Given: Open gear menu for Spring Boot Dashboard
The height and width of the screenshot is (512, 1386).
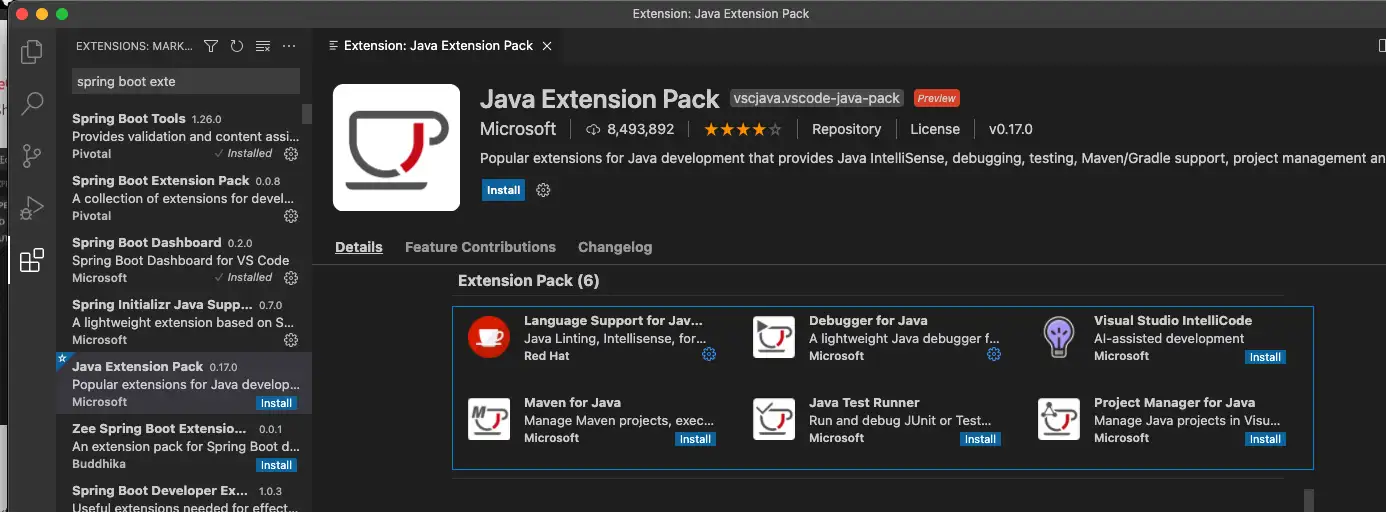Looking at the screenshot, I should [x=291, y=278].
